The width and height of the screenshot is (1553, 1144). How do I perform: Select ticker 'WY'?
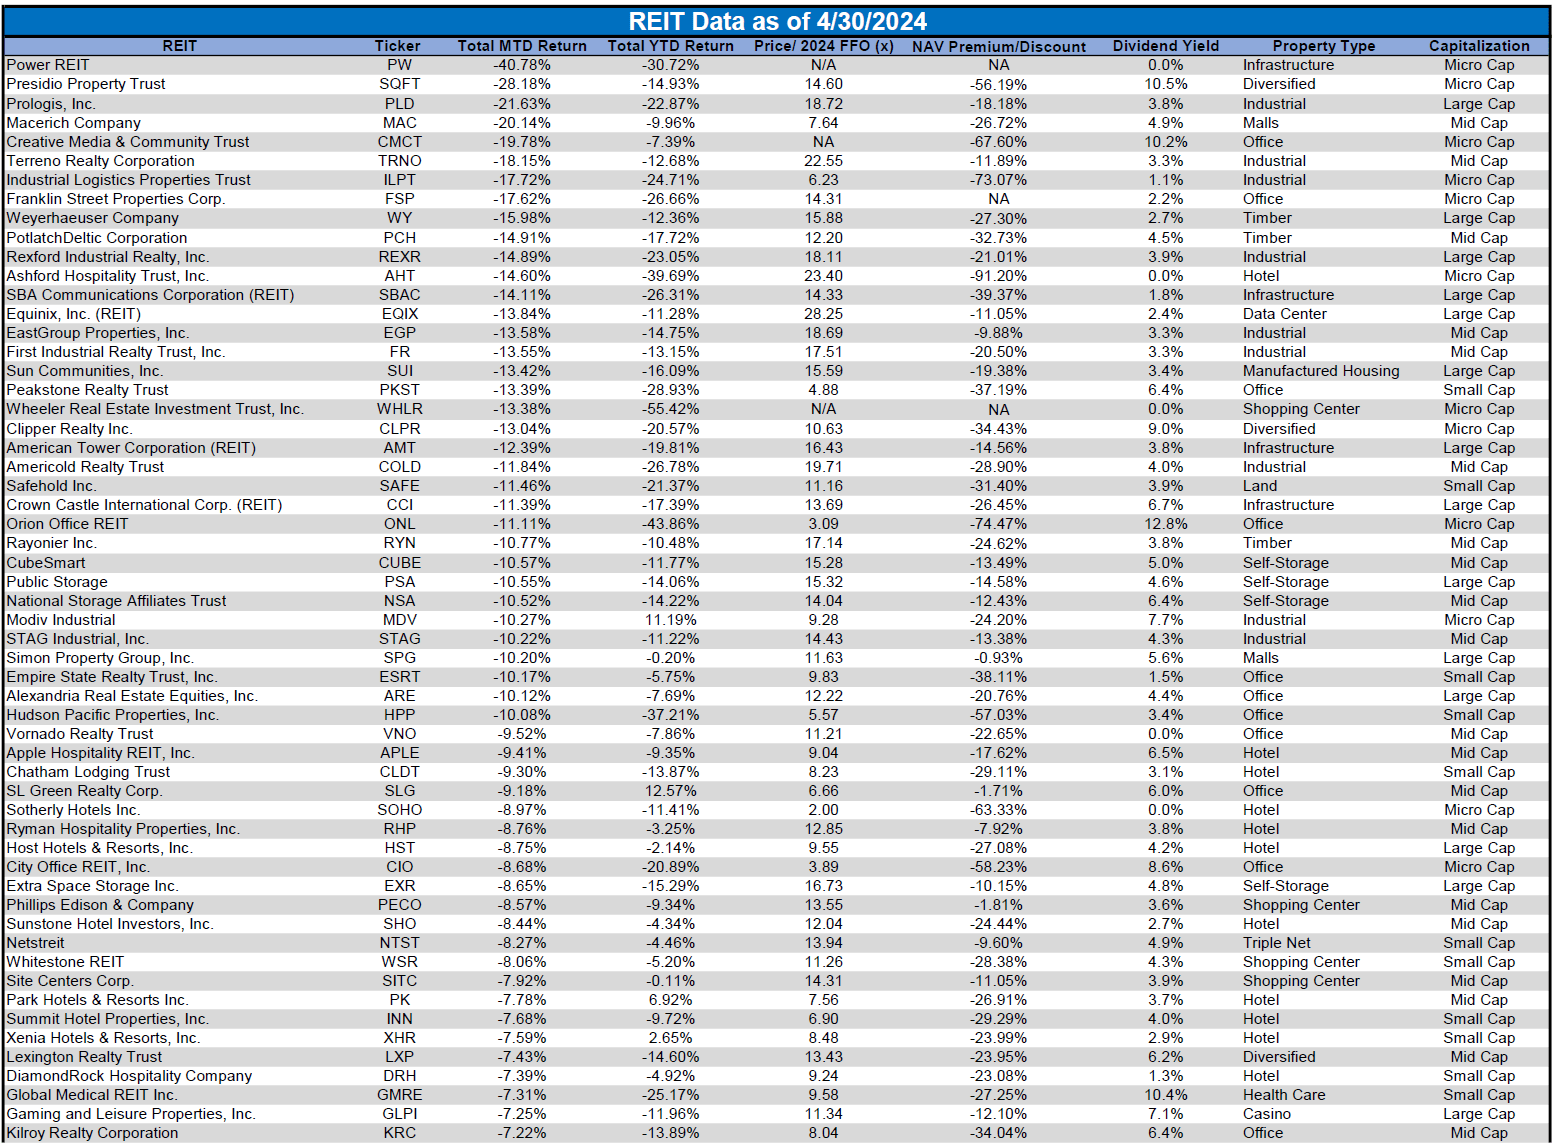tap(400, 218)
